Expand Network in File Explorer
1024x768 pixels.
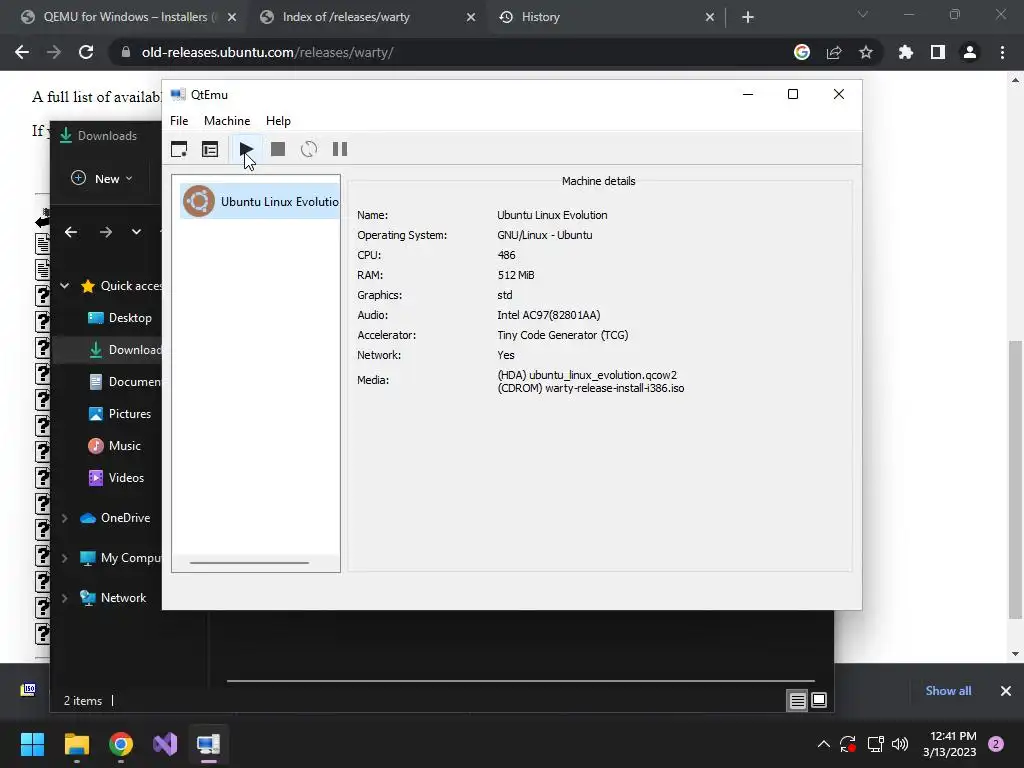[65, 598]
